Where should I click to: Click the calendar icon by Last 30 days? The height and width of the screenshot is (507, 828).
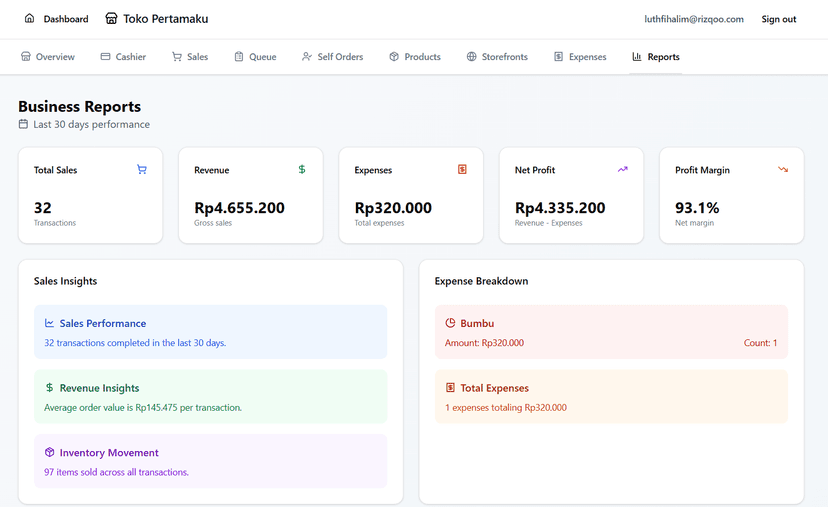23,124
